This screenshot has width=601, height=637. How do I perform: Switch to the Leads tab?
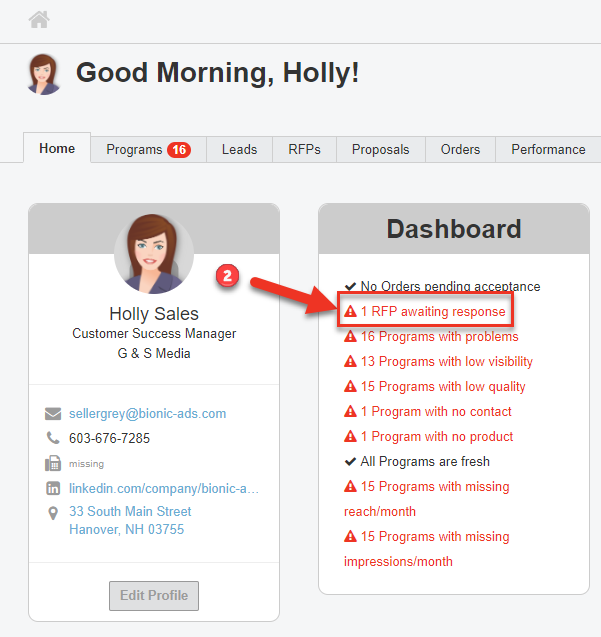click(239, 150)
